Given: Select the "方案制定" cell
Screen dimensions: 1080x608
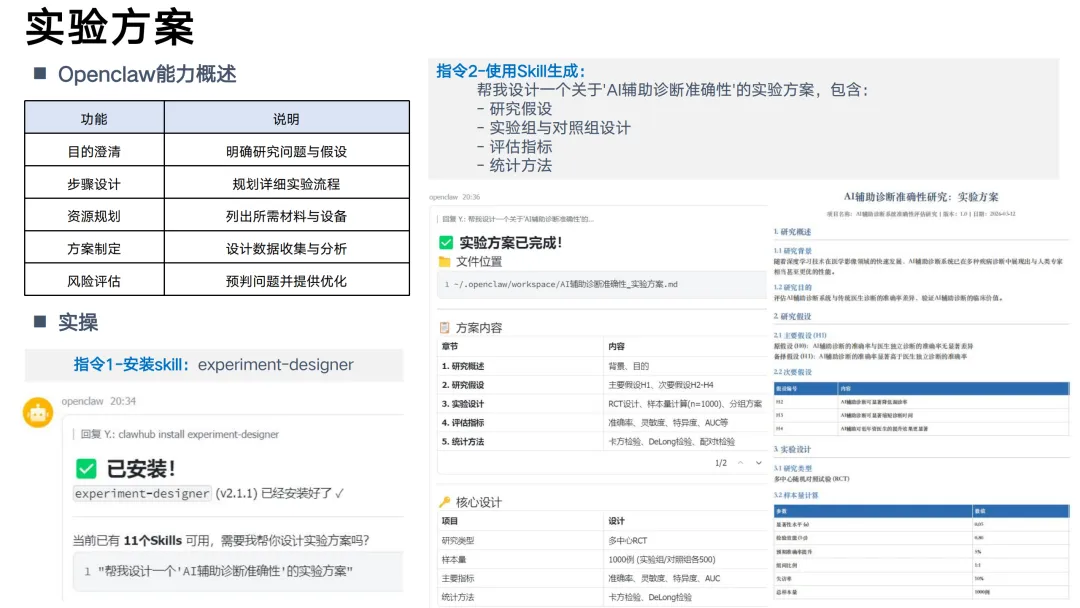Looking at the screenshot, I should (x=94, y=248).
